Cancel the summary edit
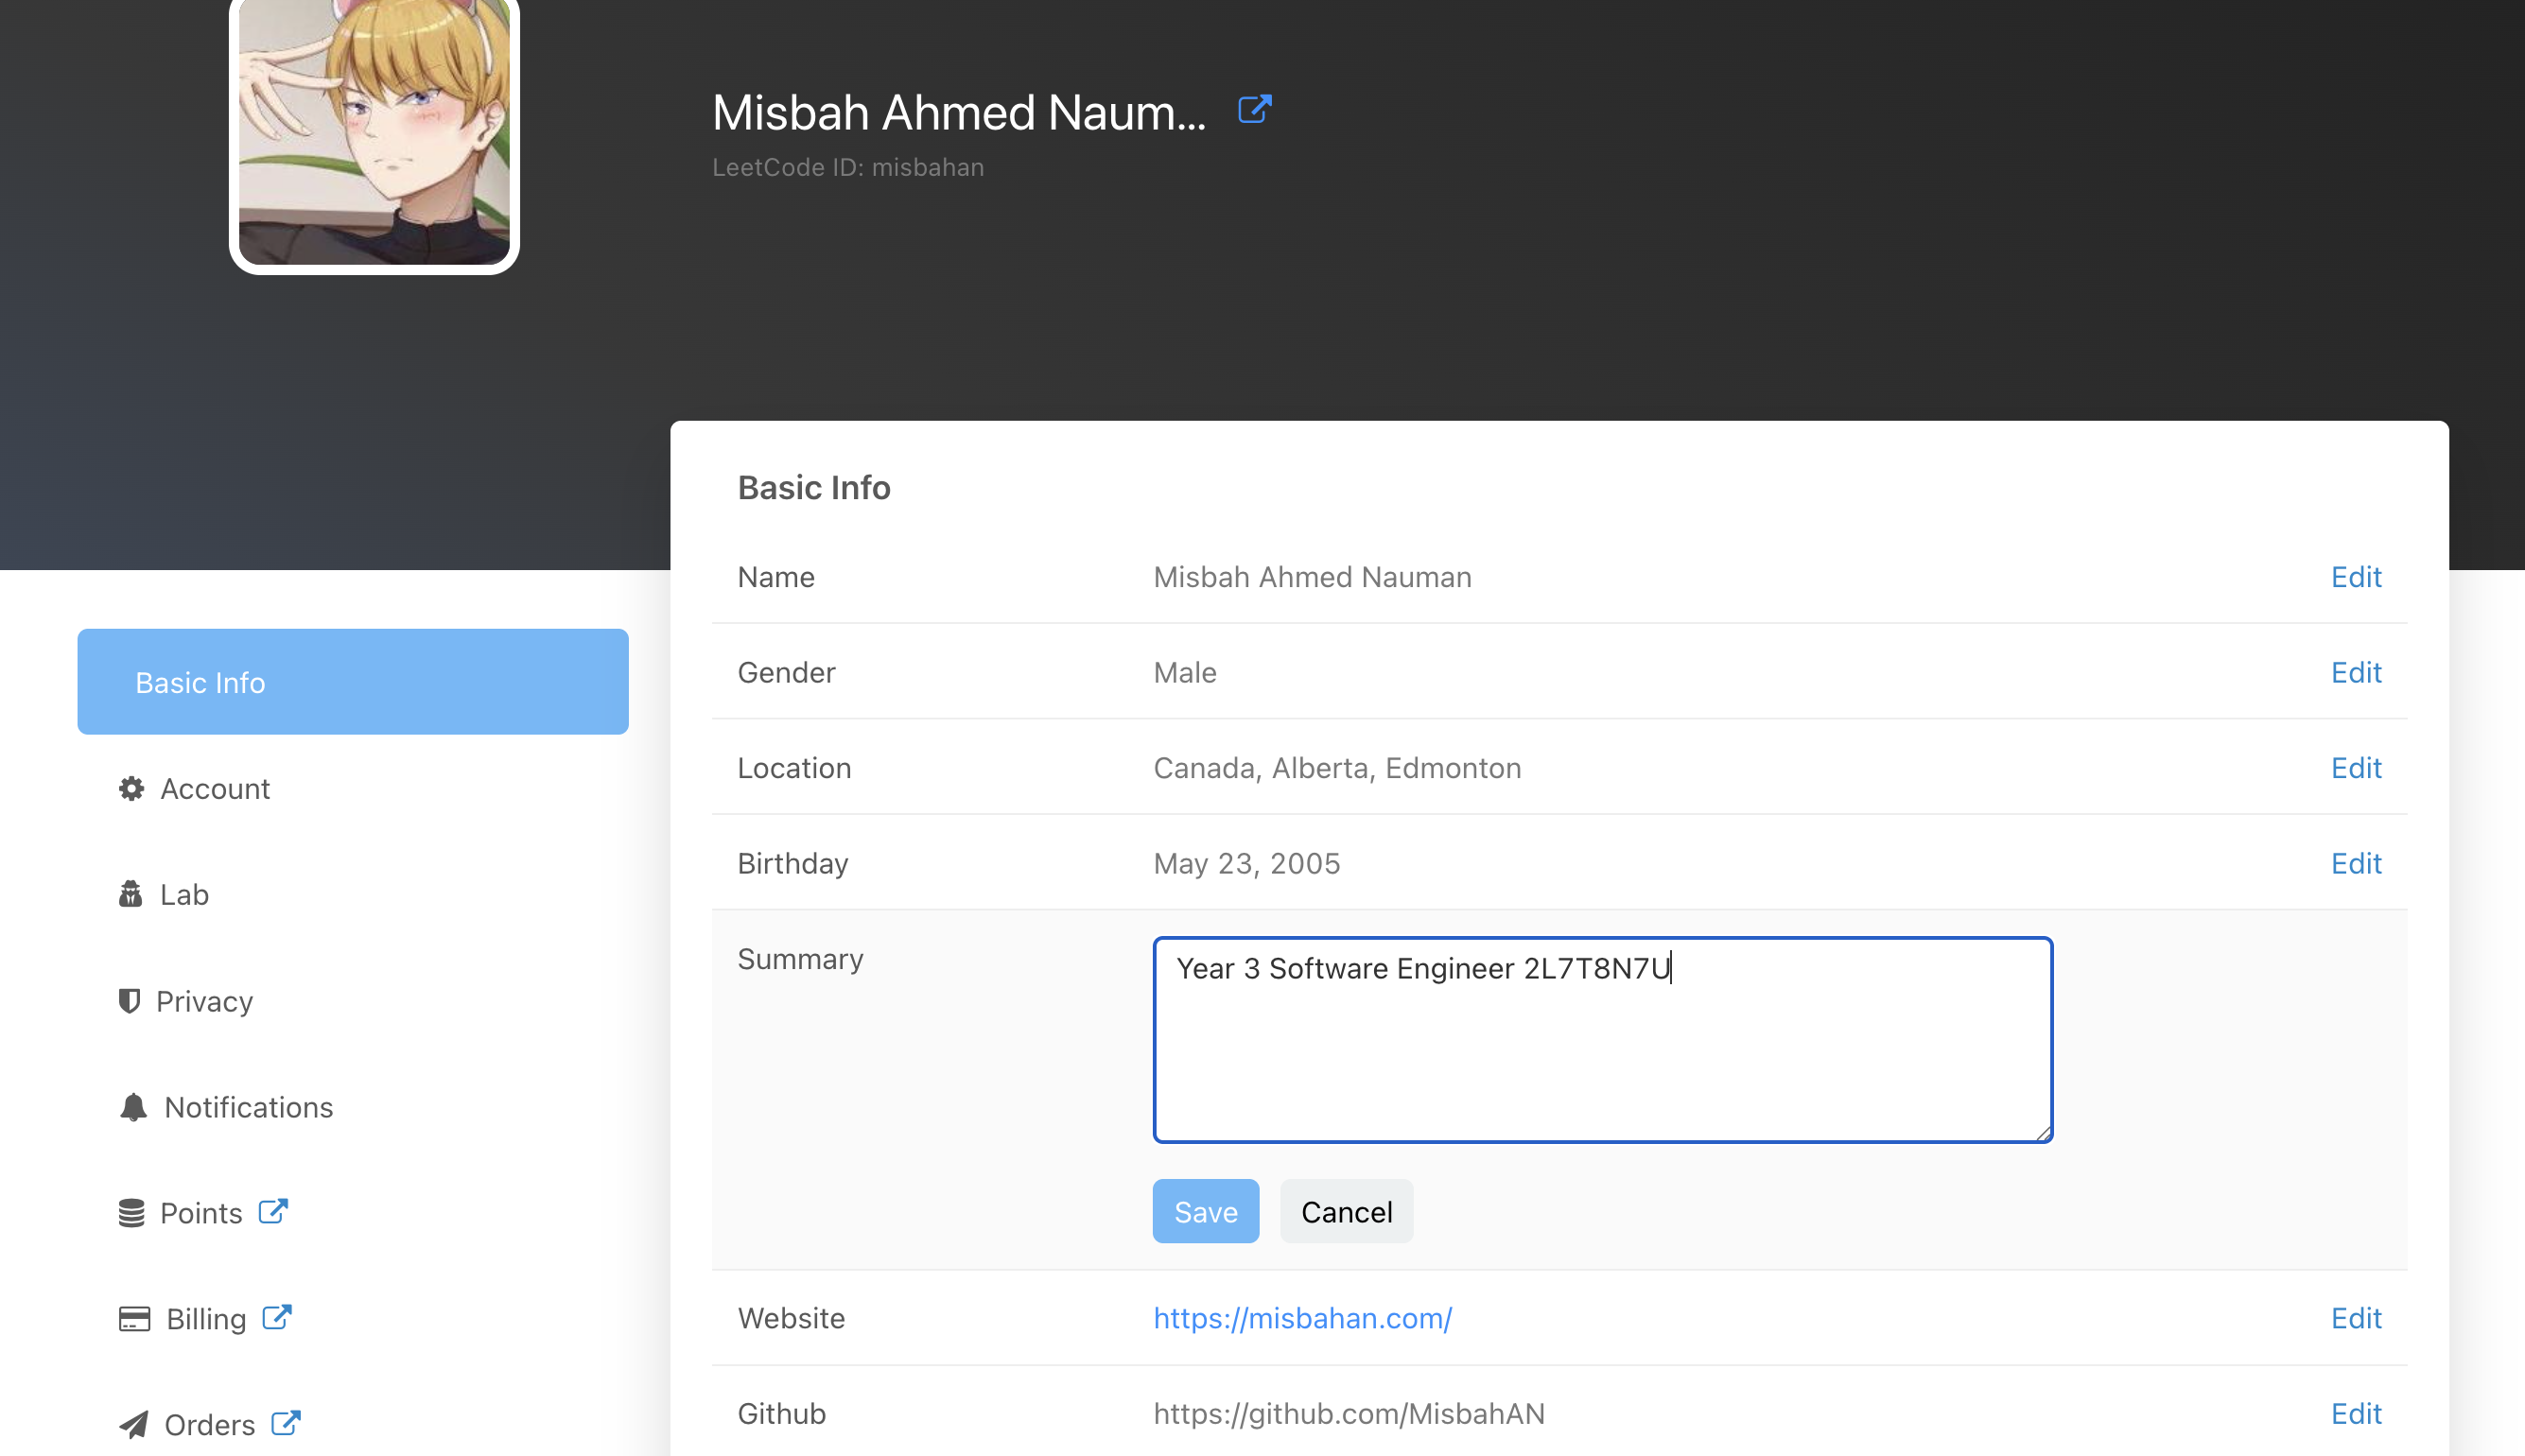 pyautogui.click(x=1346, y=1211)
